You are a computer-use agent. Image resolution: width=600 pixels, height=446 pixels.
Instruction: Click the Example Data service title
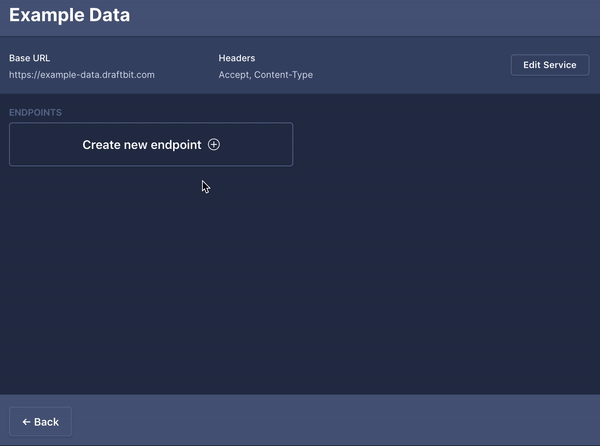(x=69, y=16)
